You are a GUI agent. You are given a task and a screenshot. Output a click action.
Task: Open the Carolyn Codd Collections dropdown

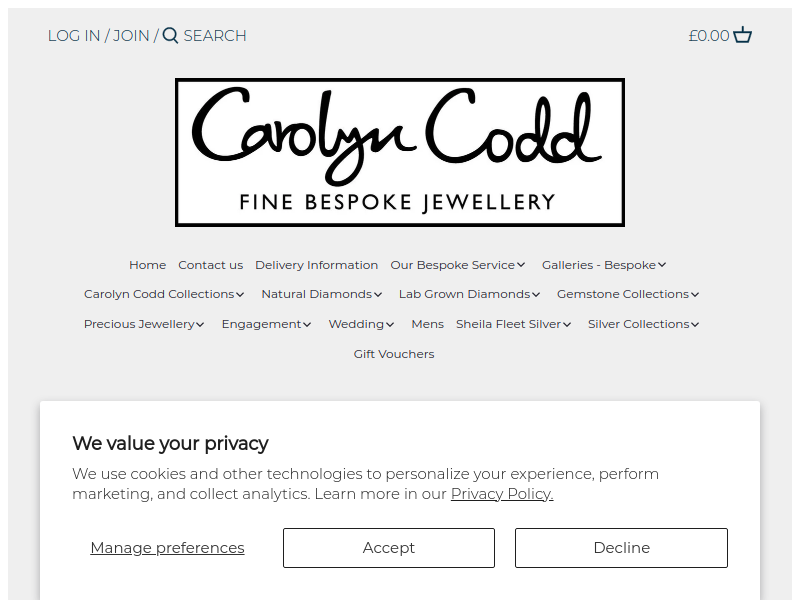pyautogui.click(x=164, y=294)
